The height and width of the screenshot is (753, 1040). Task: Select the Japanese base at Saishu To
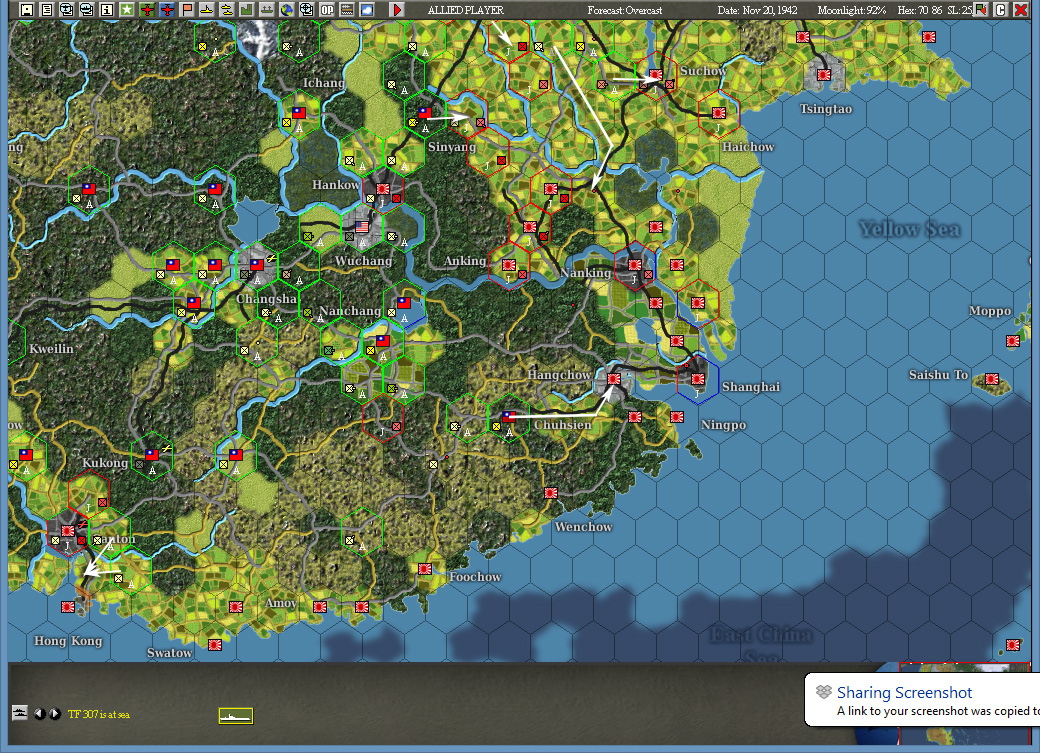point(992,379)
